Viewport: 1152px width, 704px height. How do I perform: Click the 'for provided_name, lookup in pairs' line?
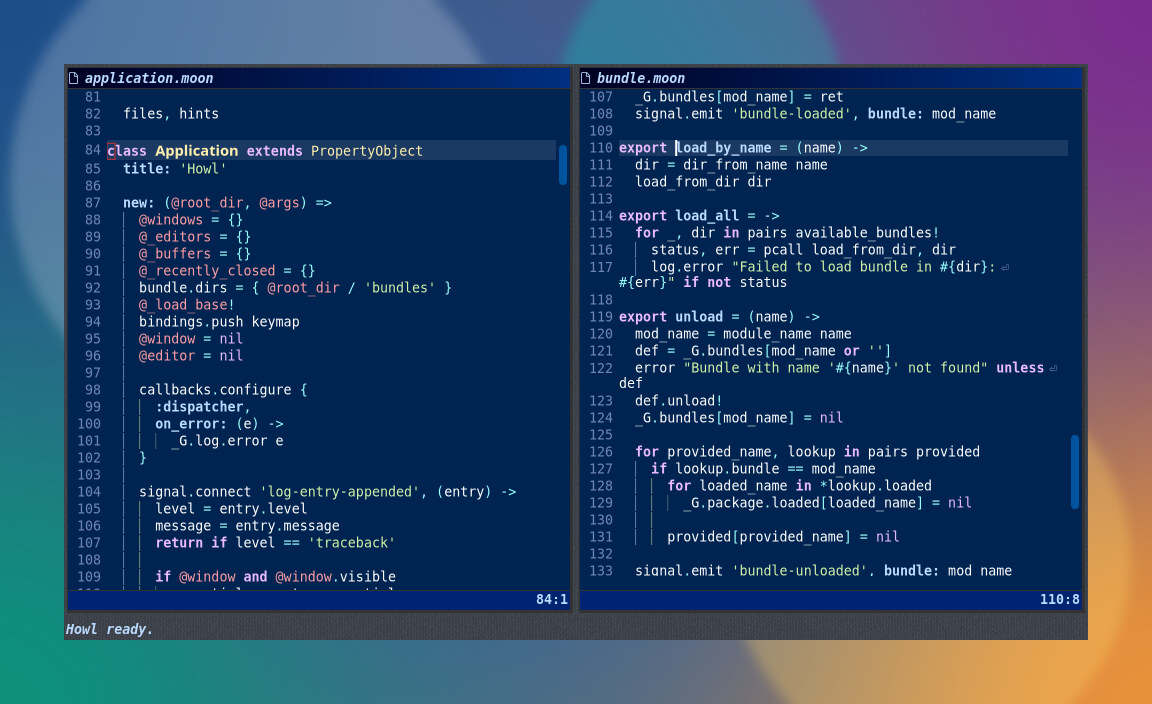coord(807,451)
